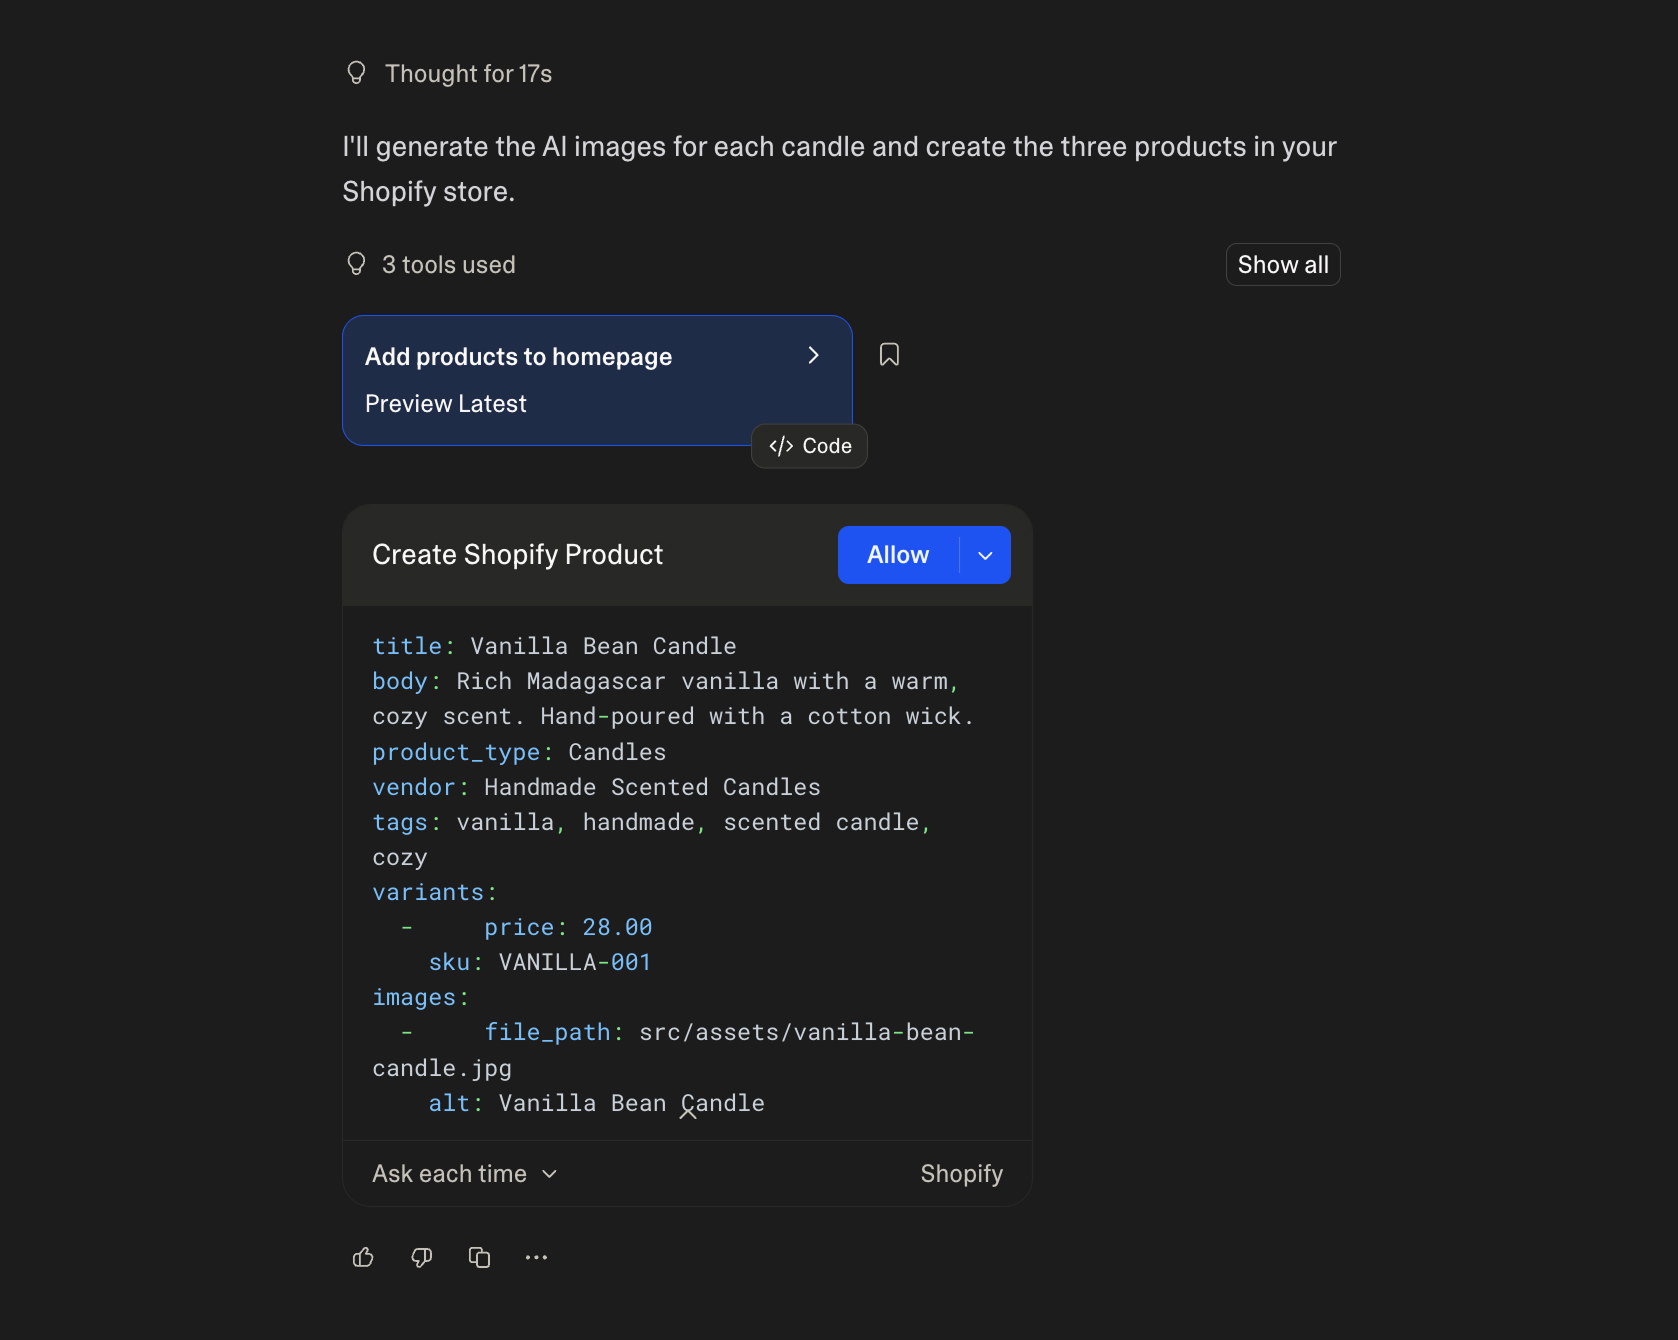This screenshot has height=1340, width=1678.
Task: Click the lightbulb icon beside 3 tools used
Action: point(357,263)
